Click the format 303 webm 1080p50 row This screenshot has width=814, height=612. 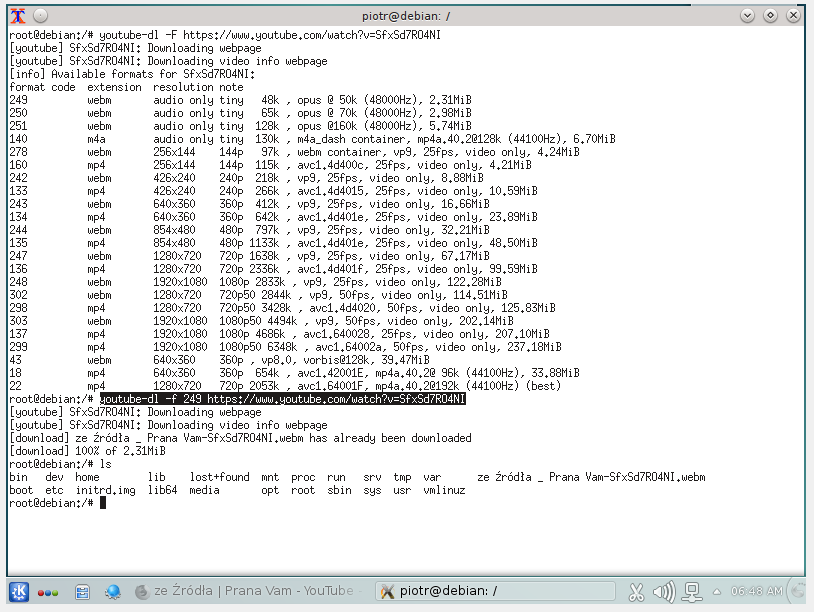(262, 321)
